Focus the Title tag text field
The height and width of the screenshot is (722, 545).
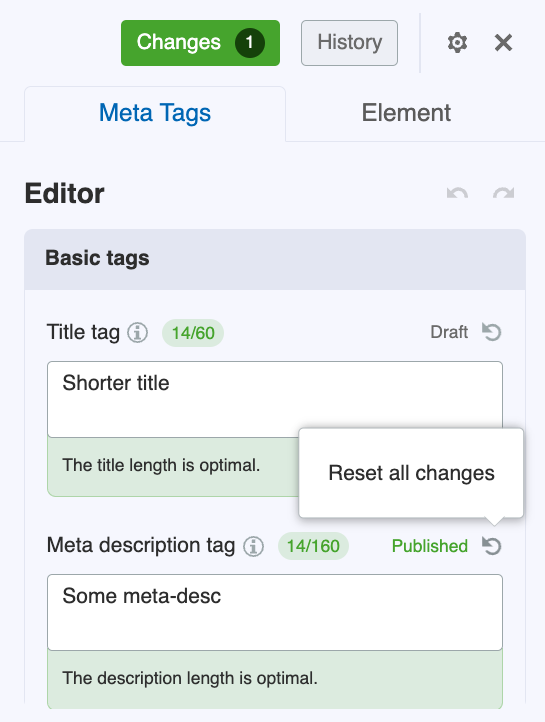(x=275, y=399)
